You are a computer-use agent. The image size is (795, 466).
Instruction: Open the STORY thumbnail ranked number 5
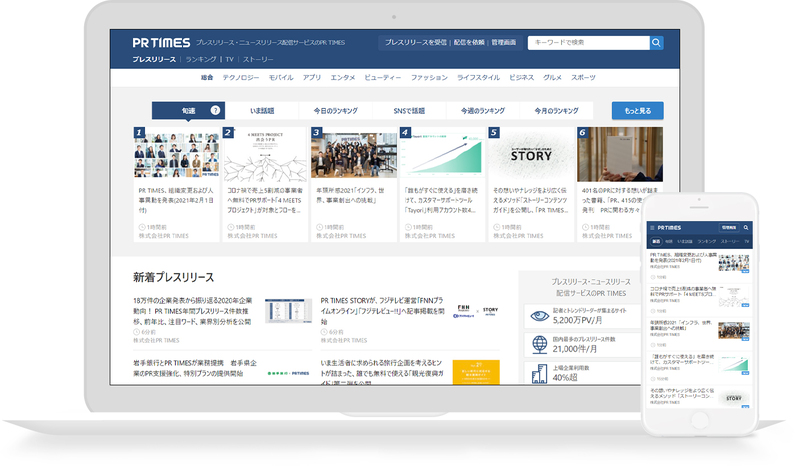click(531, 154)
